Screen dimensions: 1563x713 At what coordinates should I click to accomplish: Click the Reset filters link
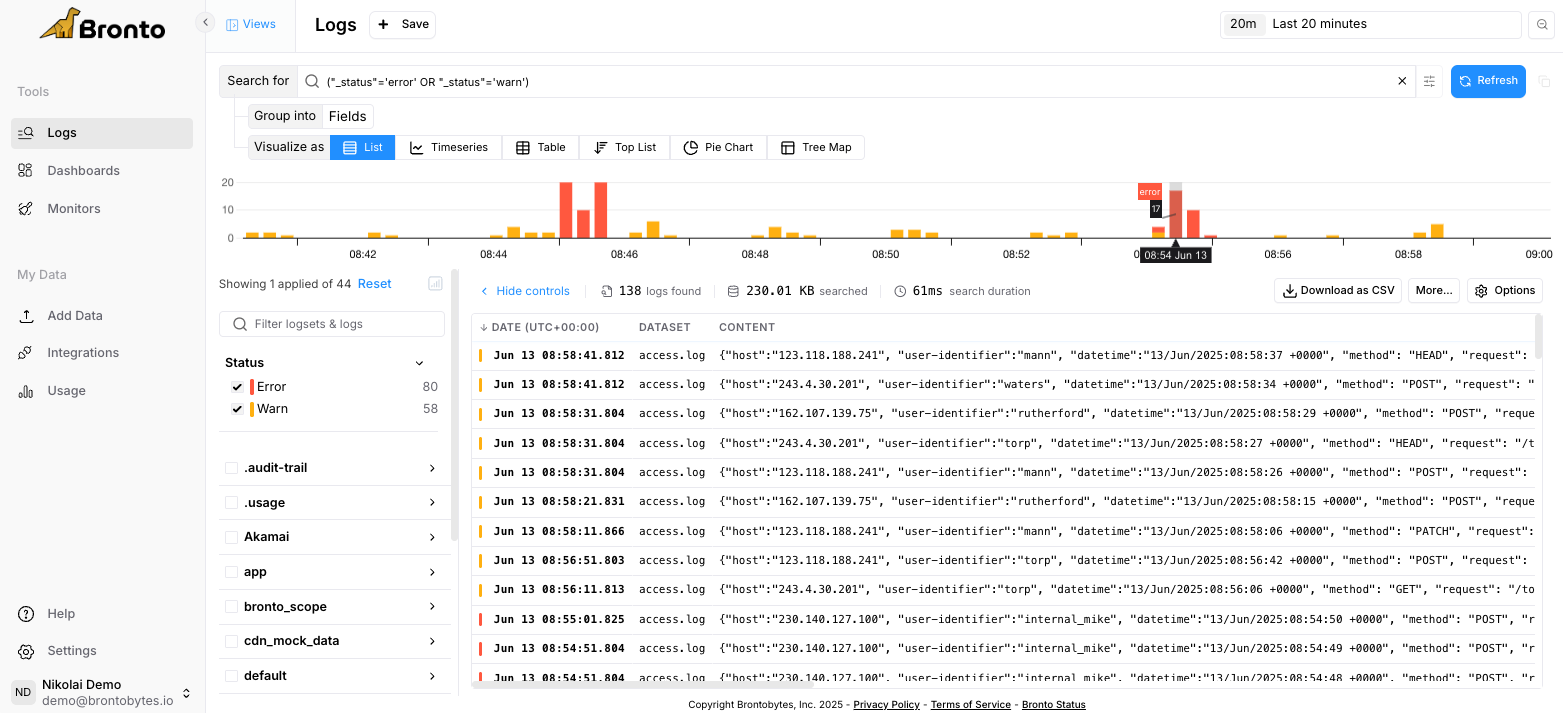pos(375,284)
